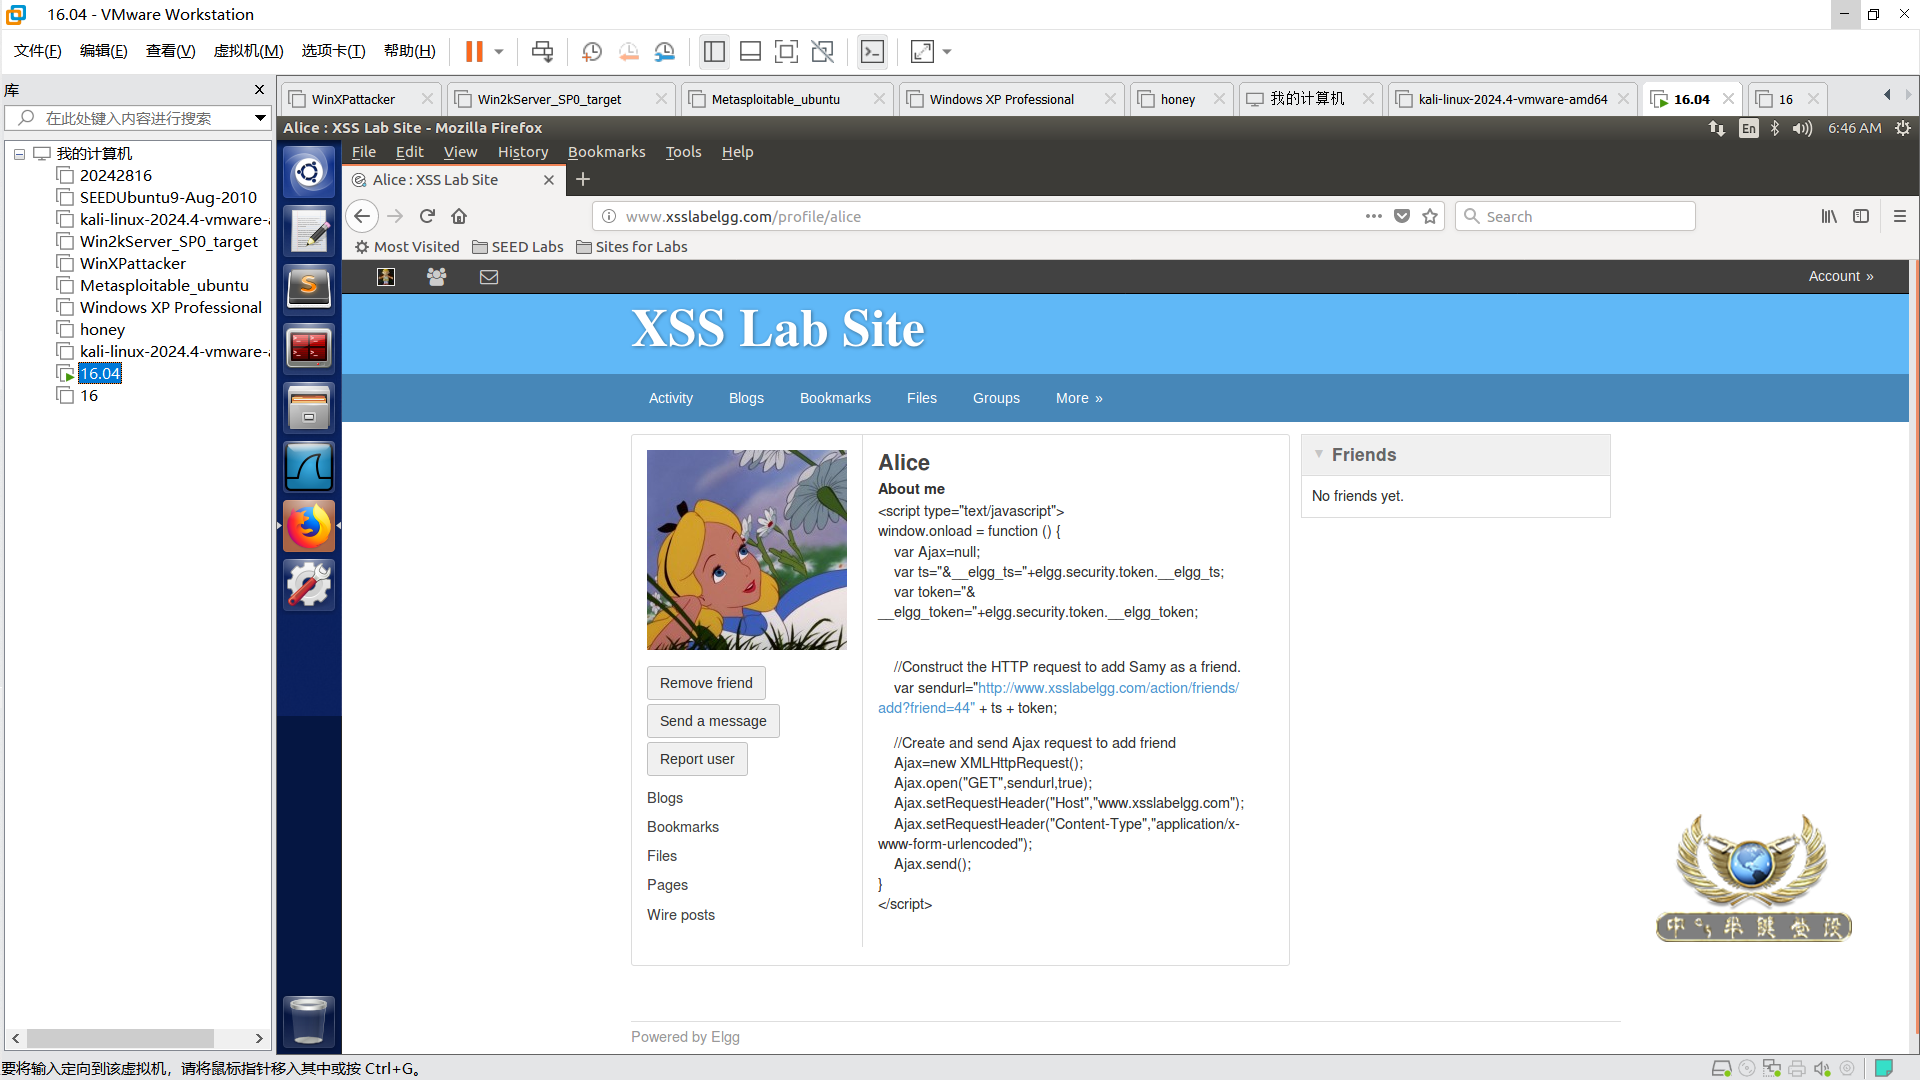Take VMware snapshot clock icon

click(591, 51)
